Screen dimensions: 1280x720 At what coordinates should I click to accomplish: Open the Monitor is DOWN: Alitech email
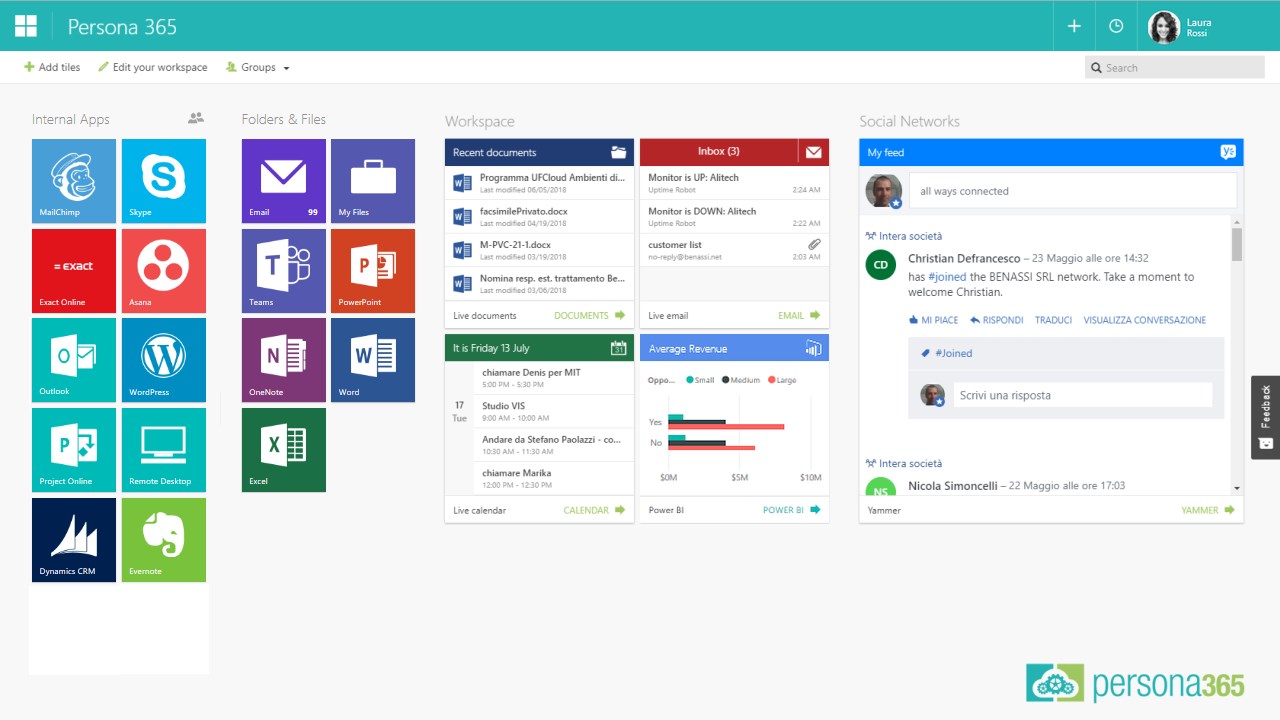[x=734, y=216]
